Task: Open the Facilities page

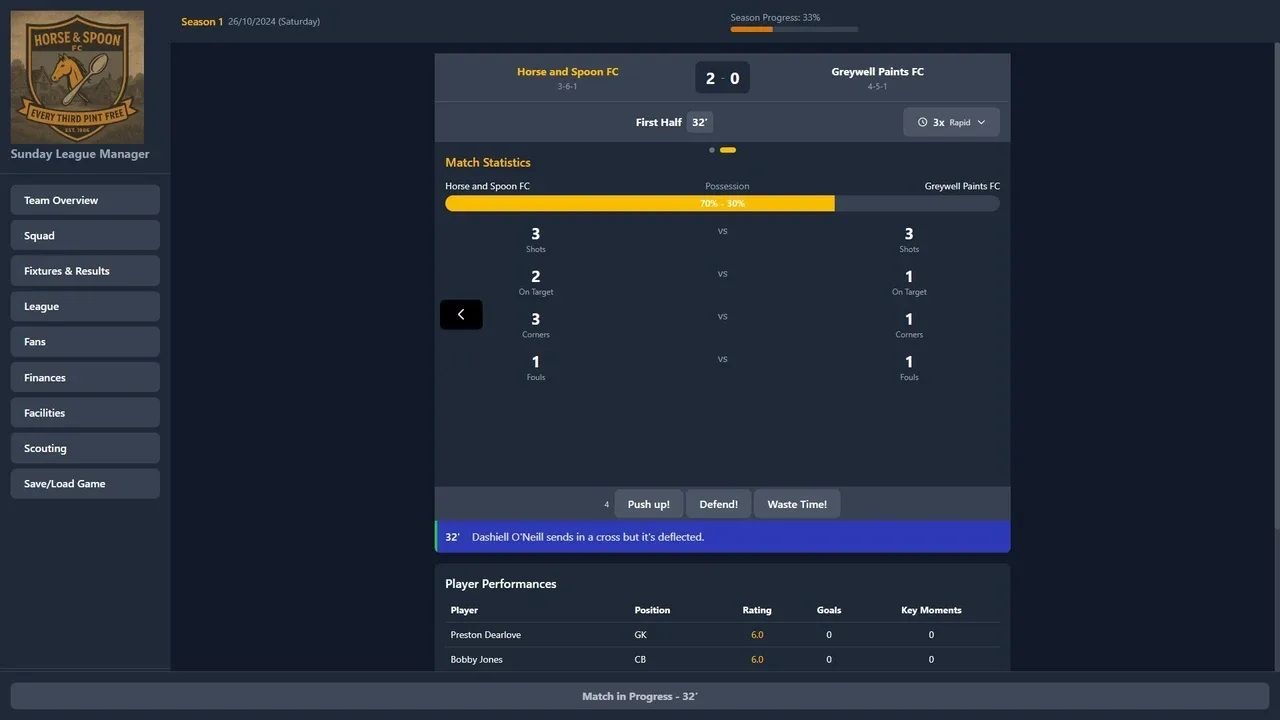Action: 85,413
